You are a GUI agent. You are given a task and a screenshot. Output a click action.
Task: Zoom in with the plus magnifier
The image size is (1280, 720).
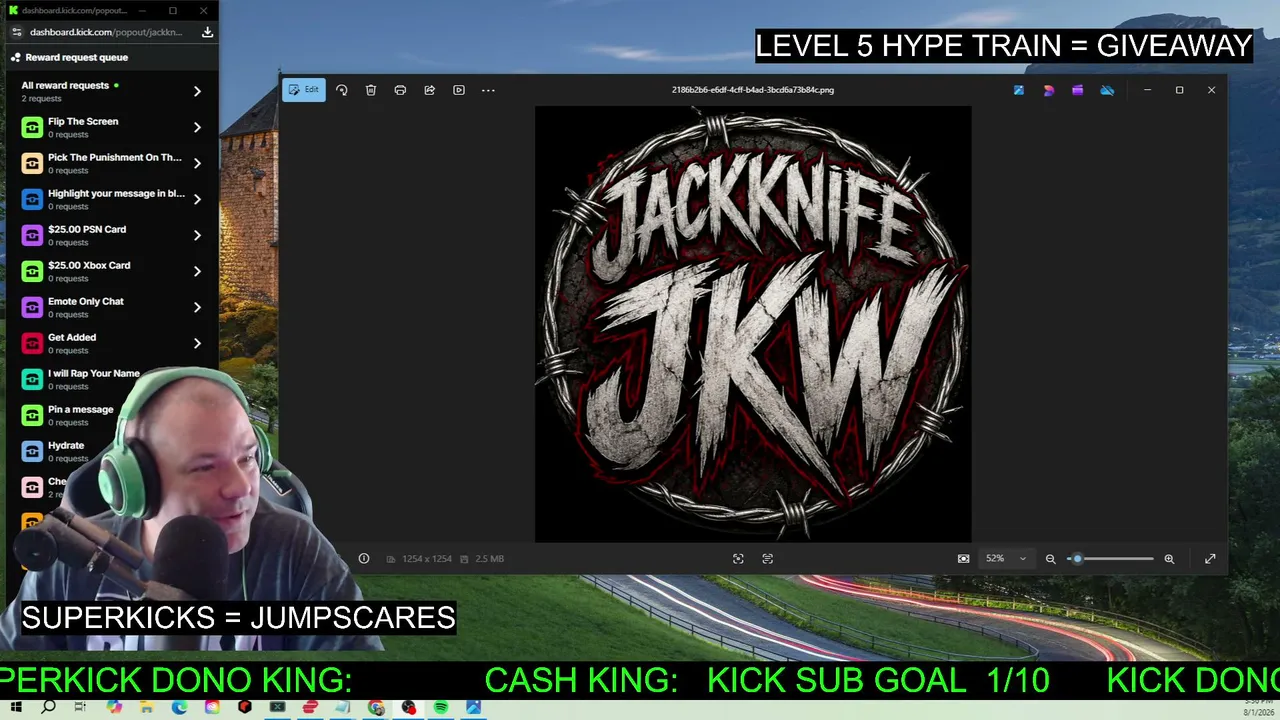pyautogui.click(x=1169, y=559)
